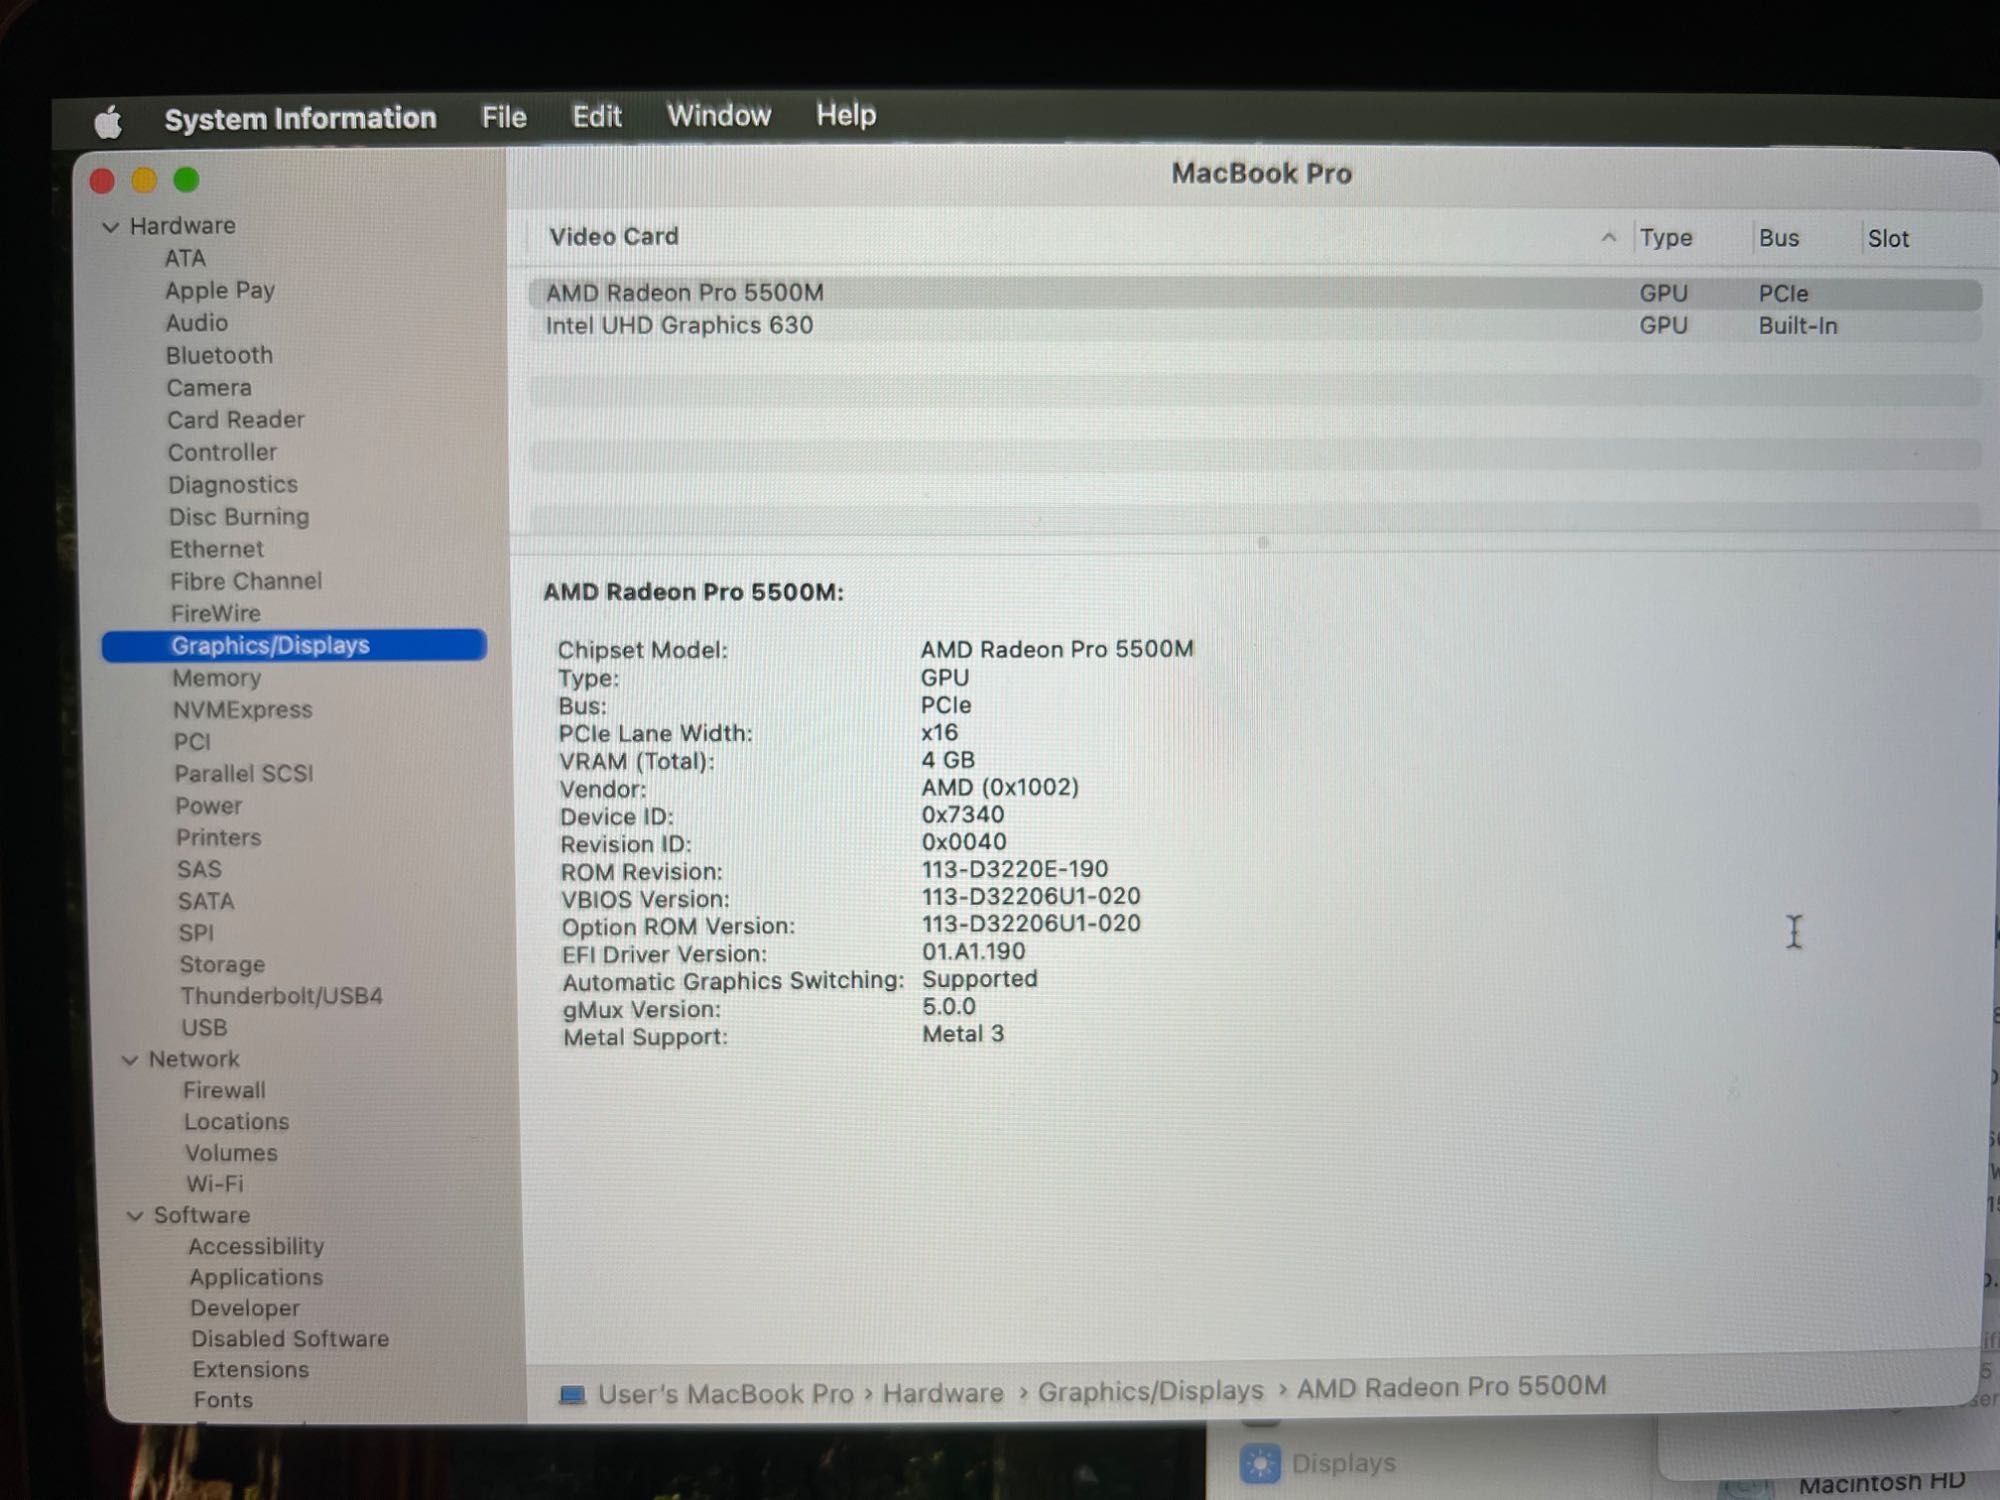The height and width of the screenshot is (1500, 2000).
Task: Select SAS in the sidebar
Action: point(199,870)
